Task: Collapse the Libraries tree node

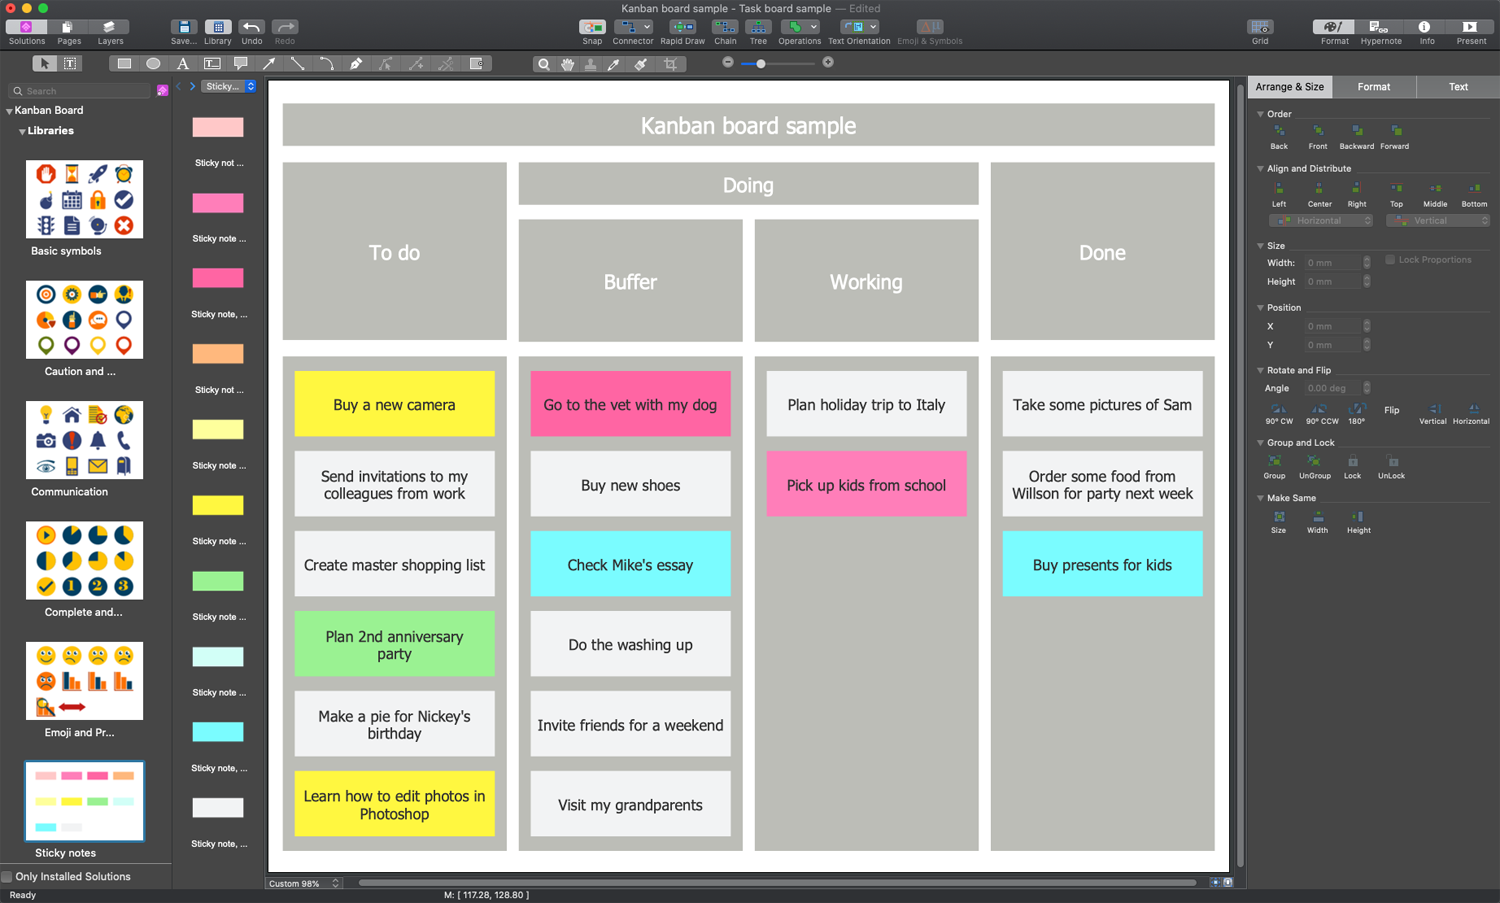Action: point(22,131)
